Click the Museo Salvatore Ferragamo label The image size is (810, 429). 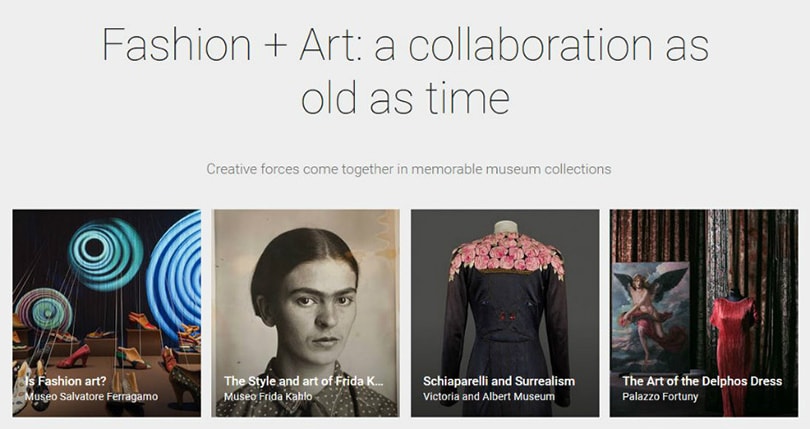pyautogui.click(x=92, y=397)
